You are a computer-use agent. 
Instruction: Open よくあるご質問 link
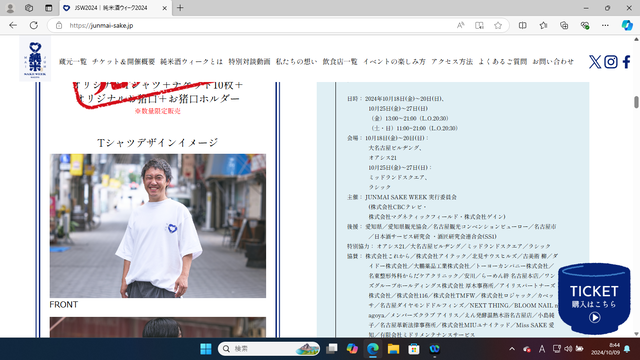[x=502, y=62]
